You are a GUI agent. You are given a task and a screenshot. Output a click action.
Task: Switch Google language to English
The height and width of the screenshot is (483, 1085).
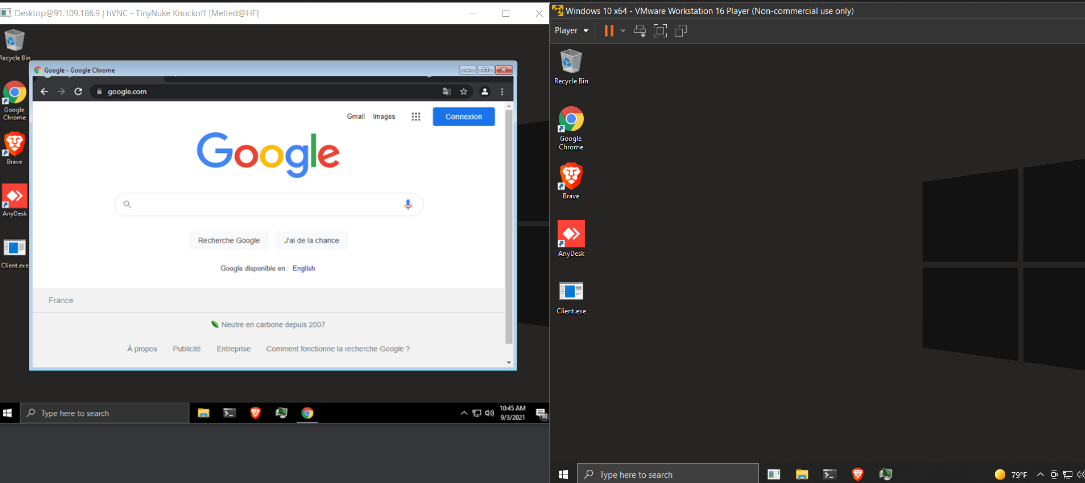coord(304,268)
